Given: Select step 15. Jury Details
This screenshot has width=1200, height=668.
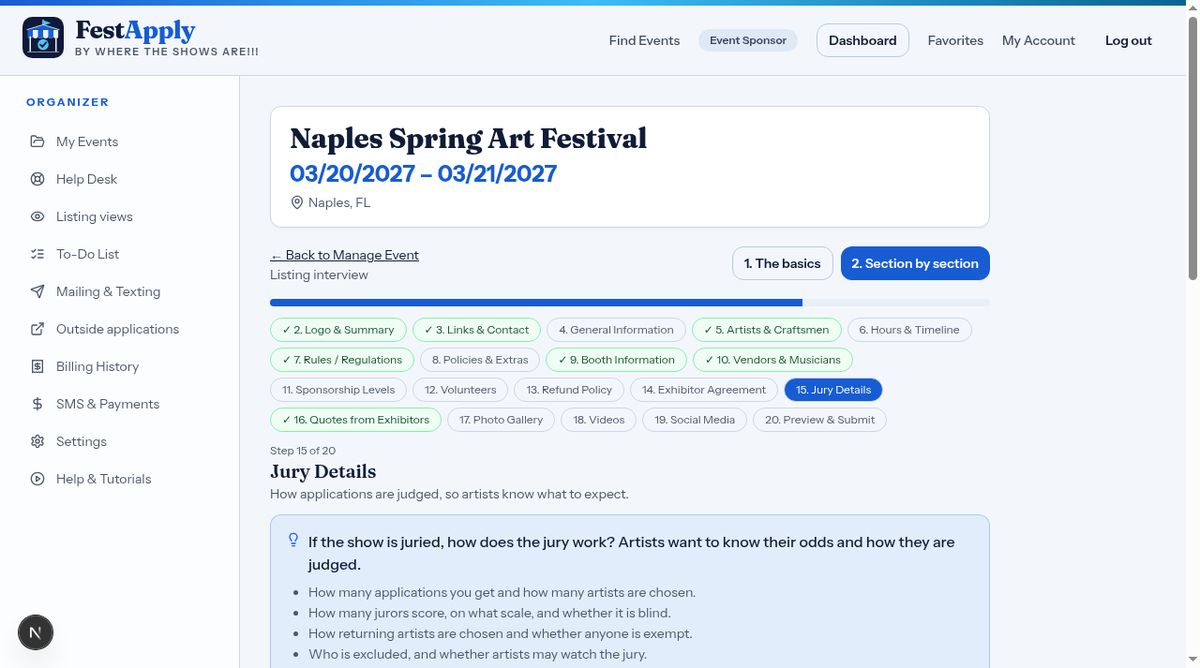Looking at the screenshot, I should pos(833,390).
